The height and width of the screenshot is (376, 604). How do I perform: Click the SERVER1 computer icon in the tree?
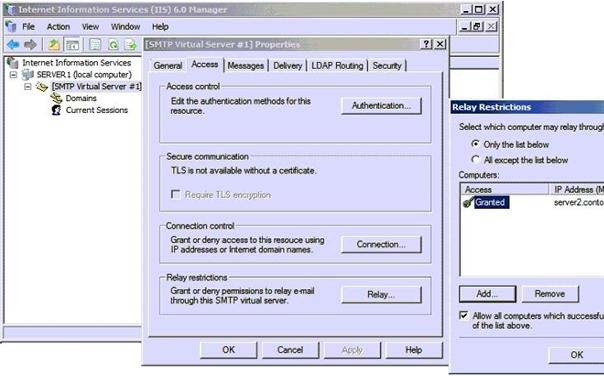pyautogui.click(x=28, y=74)
